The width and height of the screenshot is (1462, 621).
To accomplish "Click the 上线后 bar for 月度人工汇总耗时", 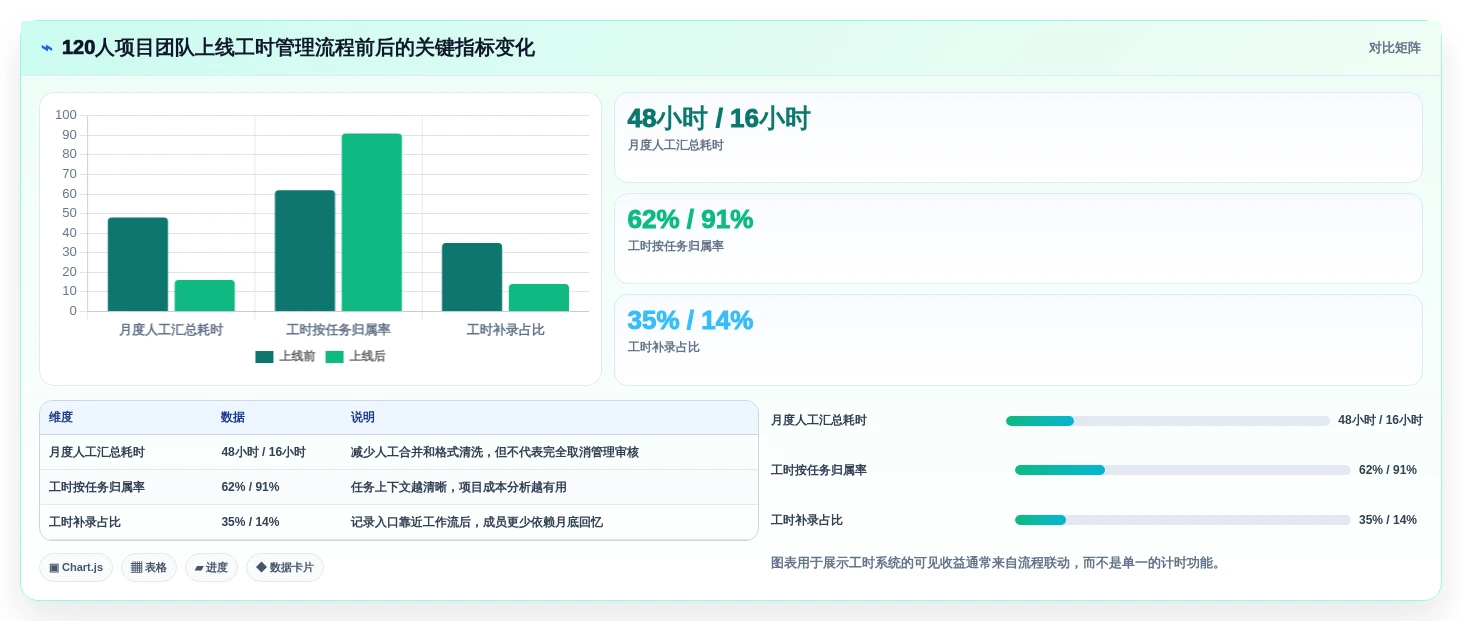I will pos(205,296).
